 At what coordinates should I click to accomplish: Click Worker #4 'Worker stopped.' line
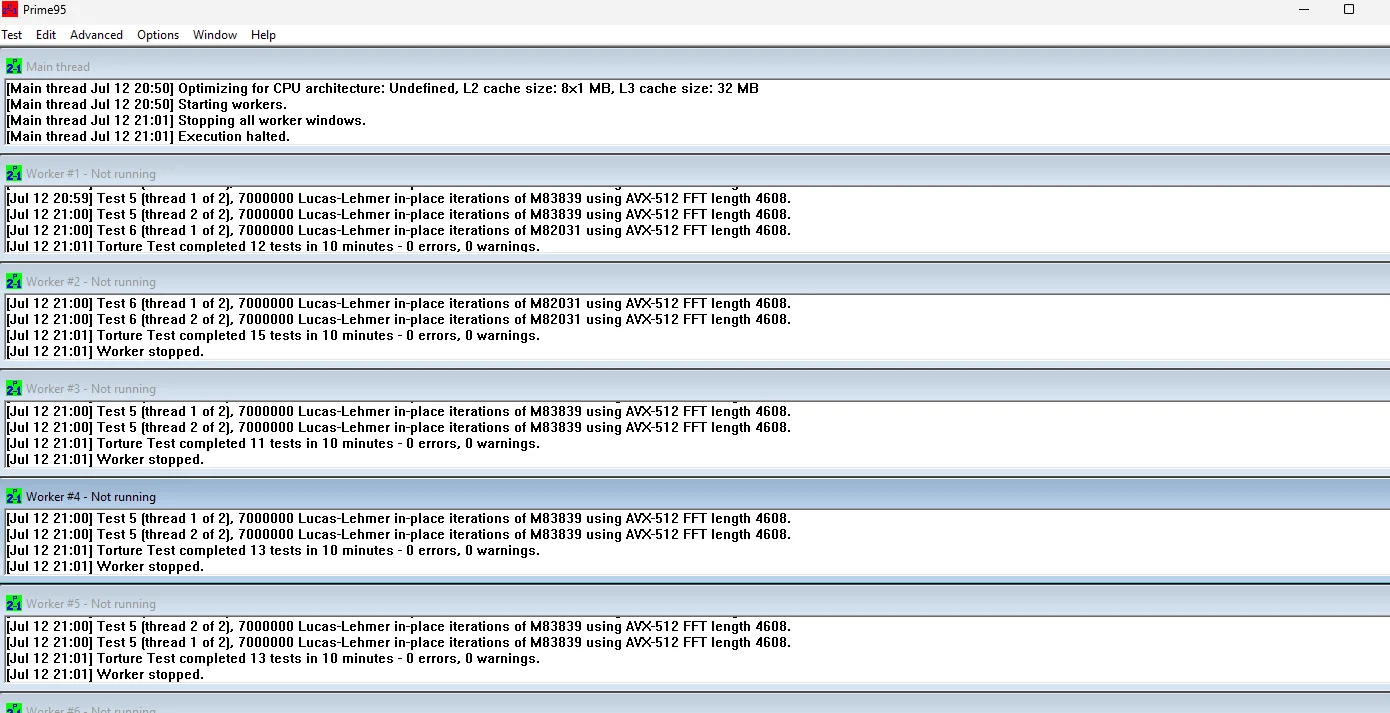click(x=105, y=566)
